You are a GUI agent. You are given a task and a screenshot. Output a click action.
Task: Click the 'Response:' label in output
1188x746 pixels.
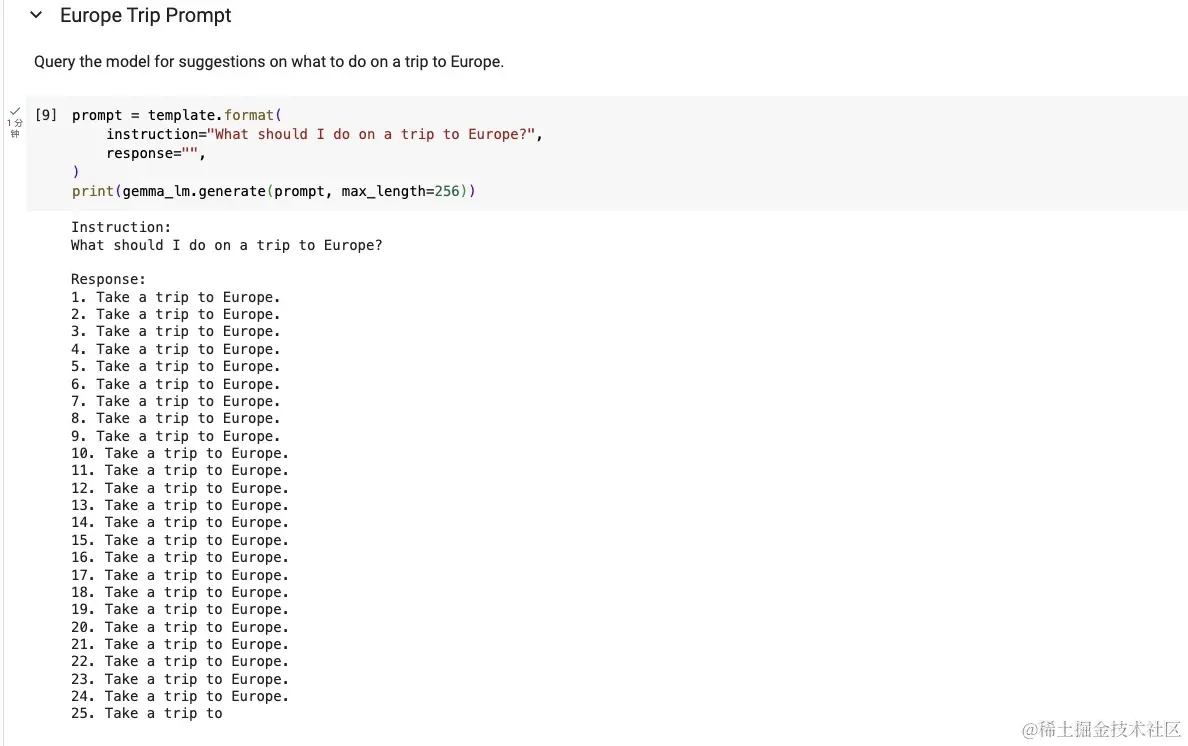click(x=108, y=280)
